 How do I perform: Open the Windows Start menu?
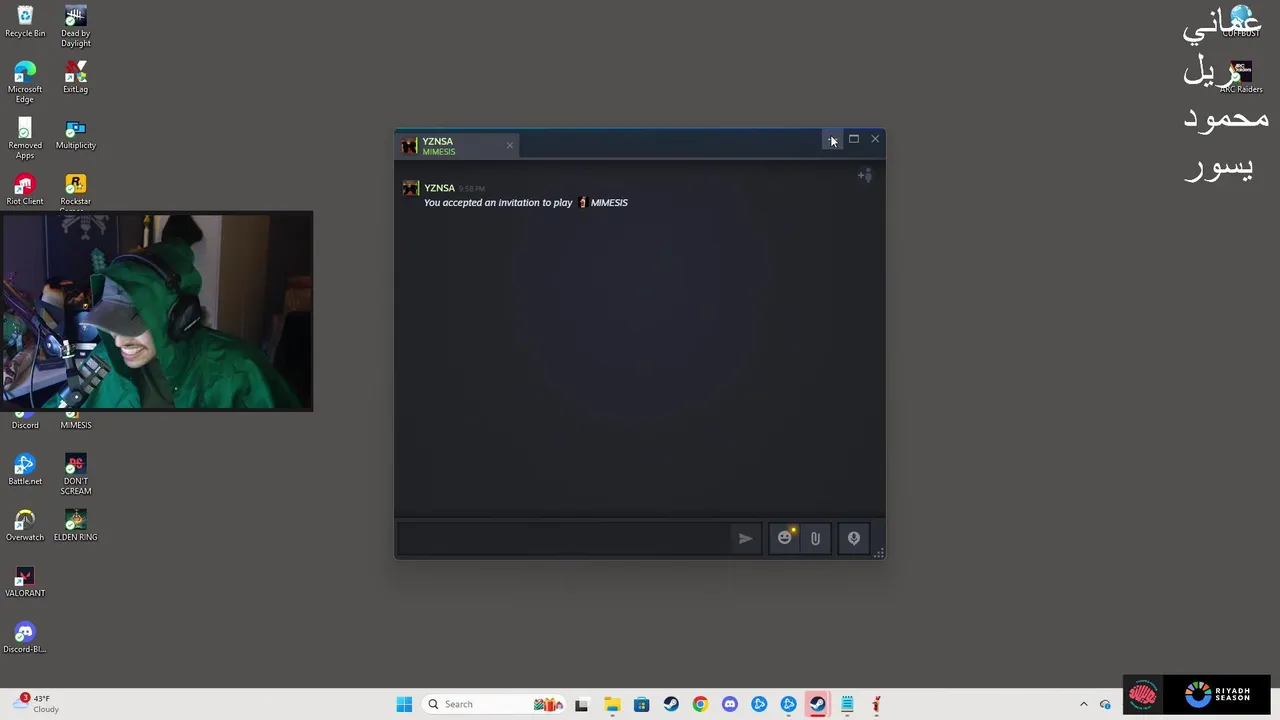pos(404,704)
